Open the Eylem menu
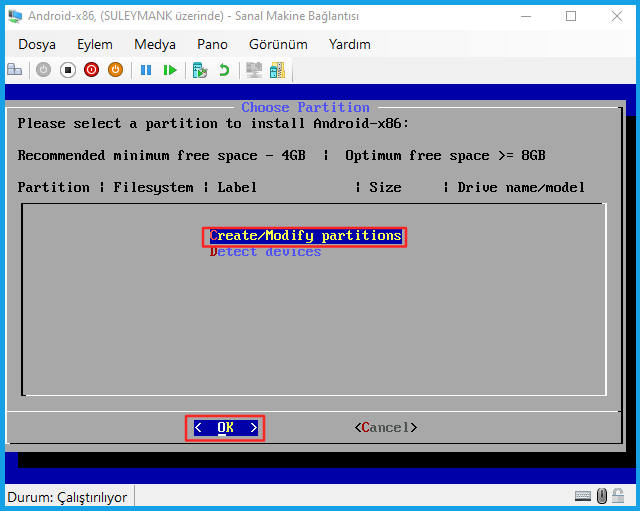Viewport: 640px width, 511px height. pos(95,44)
